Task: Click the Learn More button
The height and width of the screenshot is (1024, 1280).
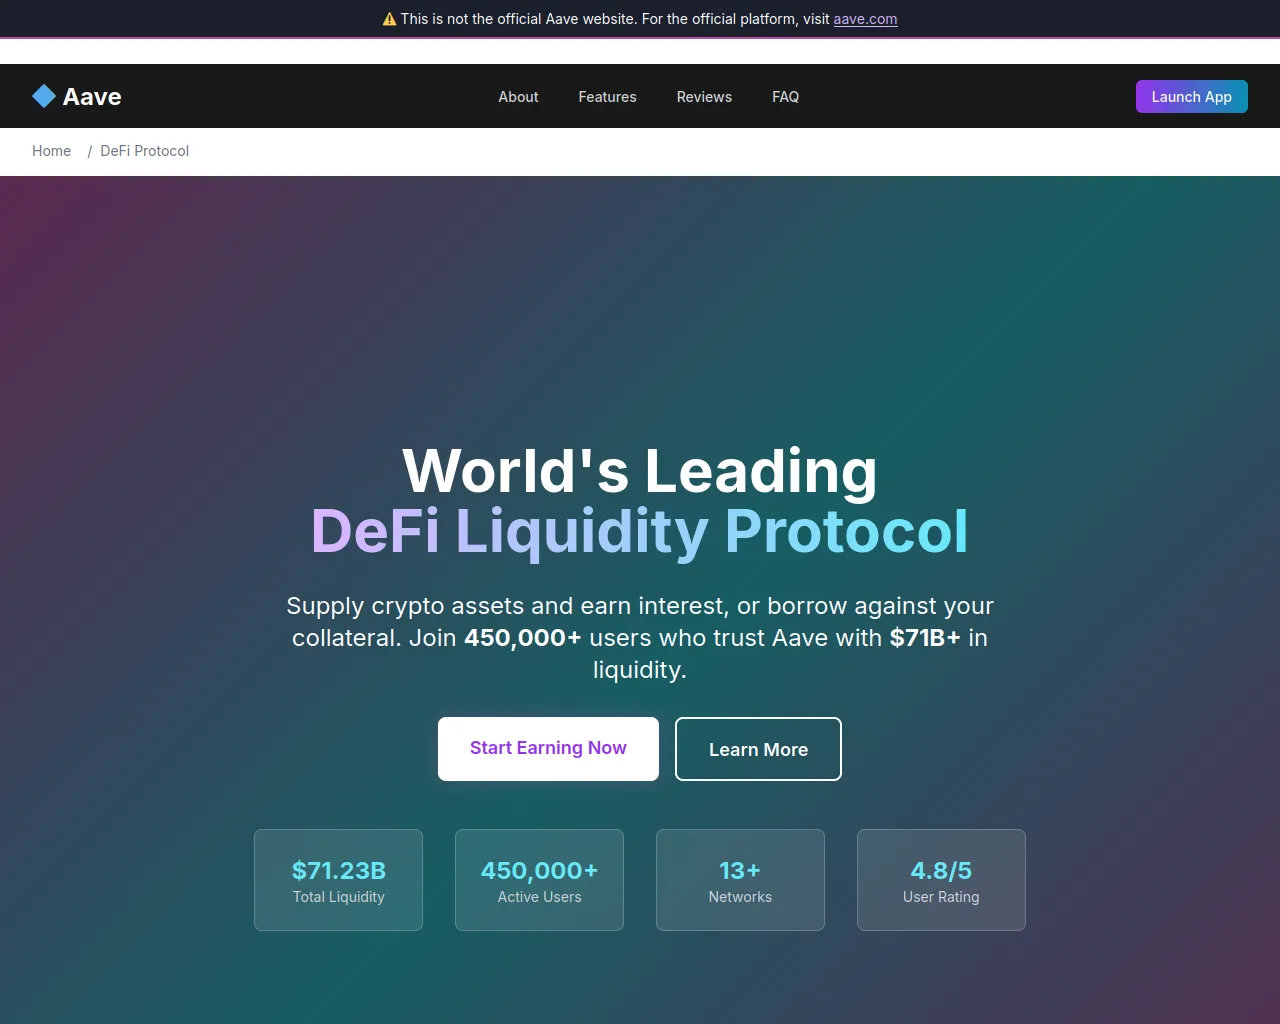Action: [x=758, y=749]
